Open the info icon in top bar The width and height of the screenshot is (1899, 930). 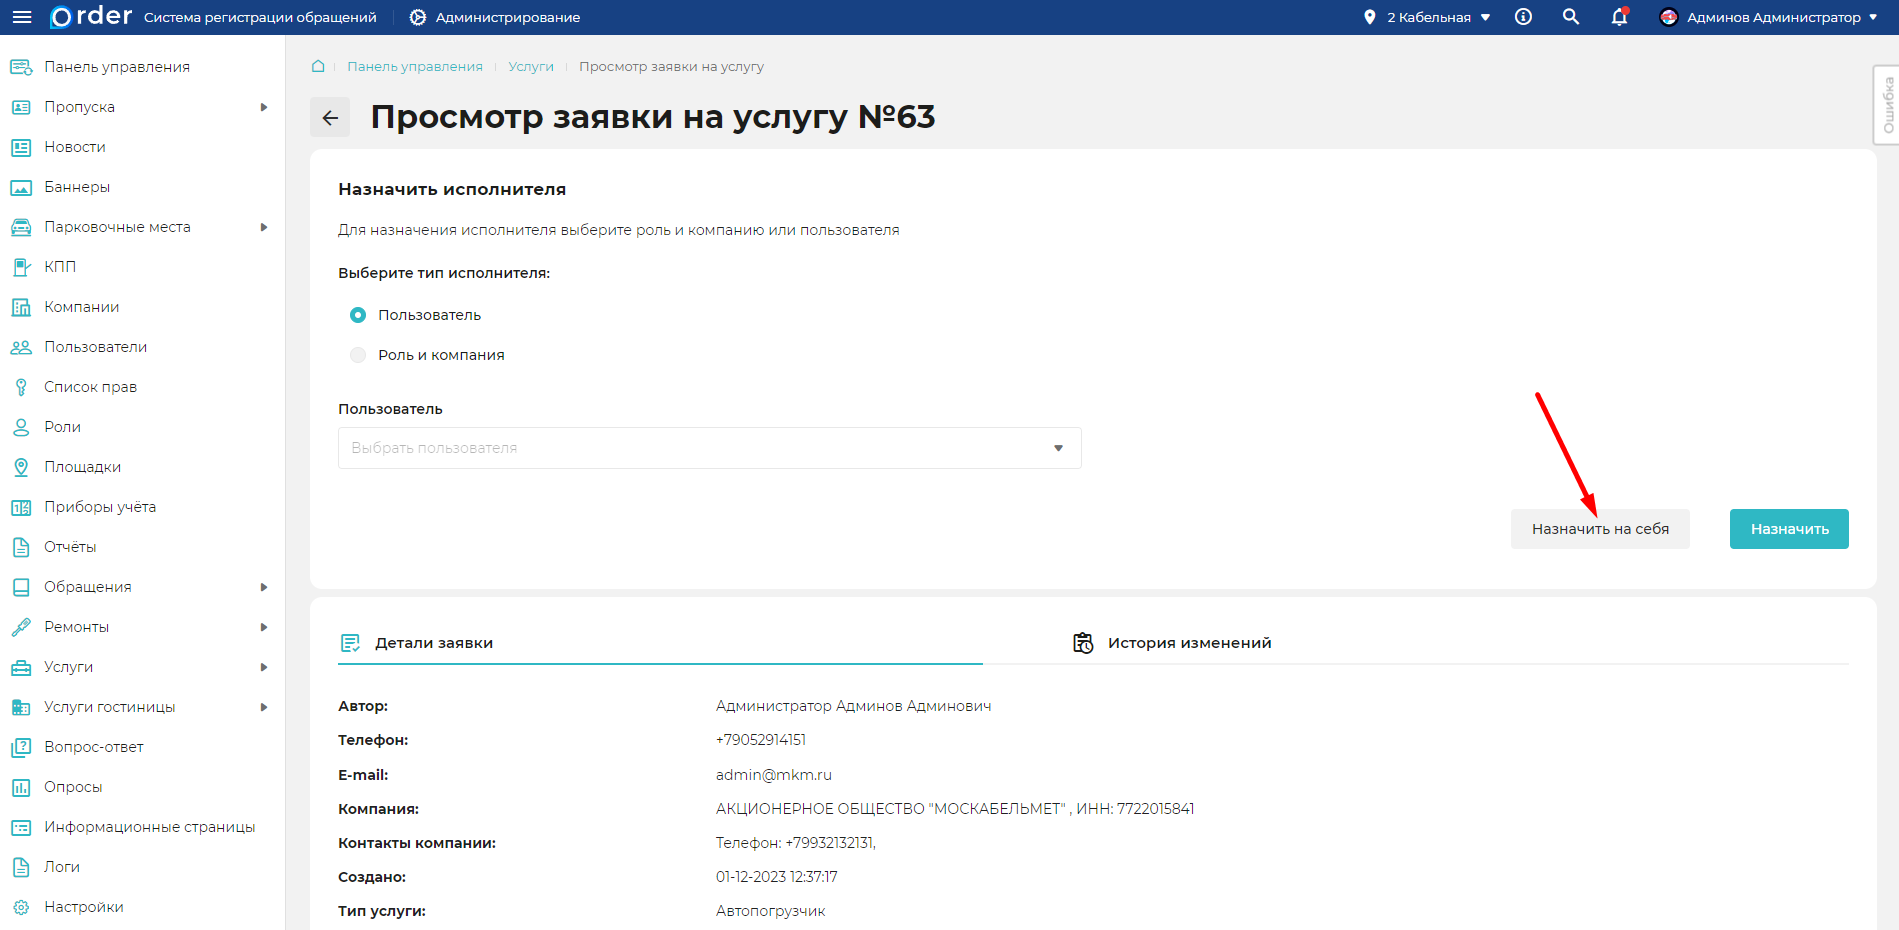click(1522, 16)
